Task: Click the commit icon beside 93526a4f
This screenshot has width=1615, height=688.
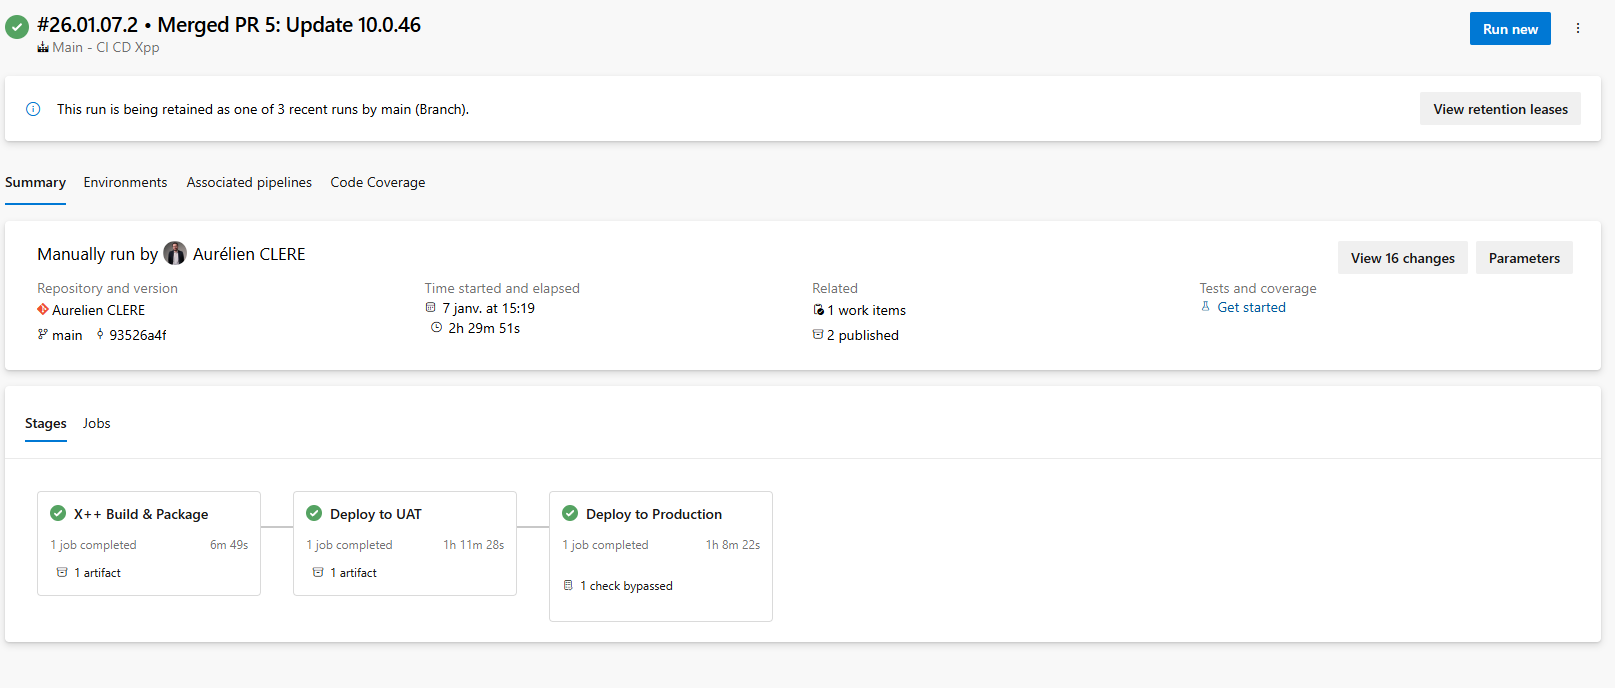Action: [x=100, y=335]
